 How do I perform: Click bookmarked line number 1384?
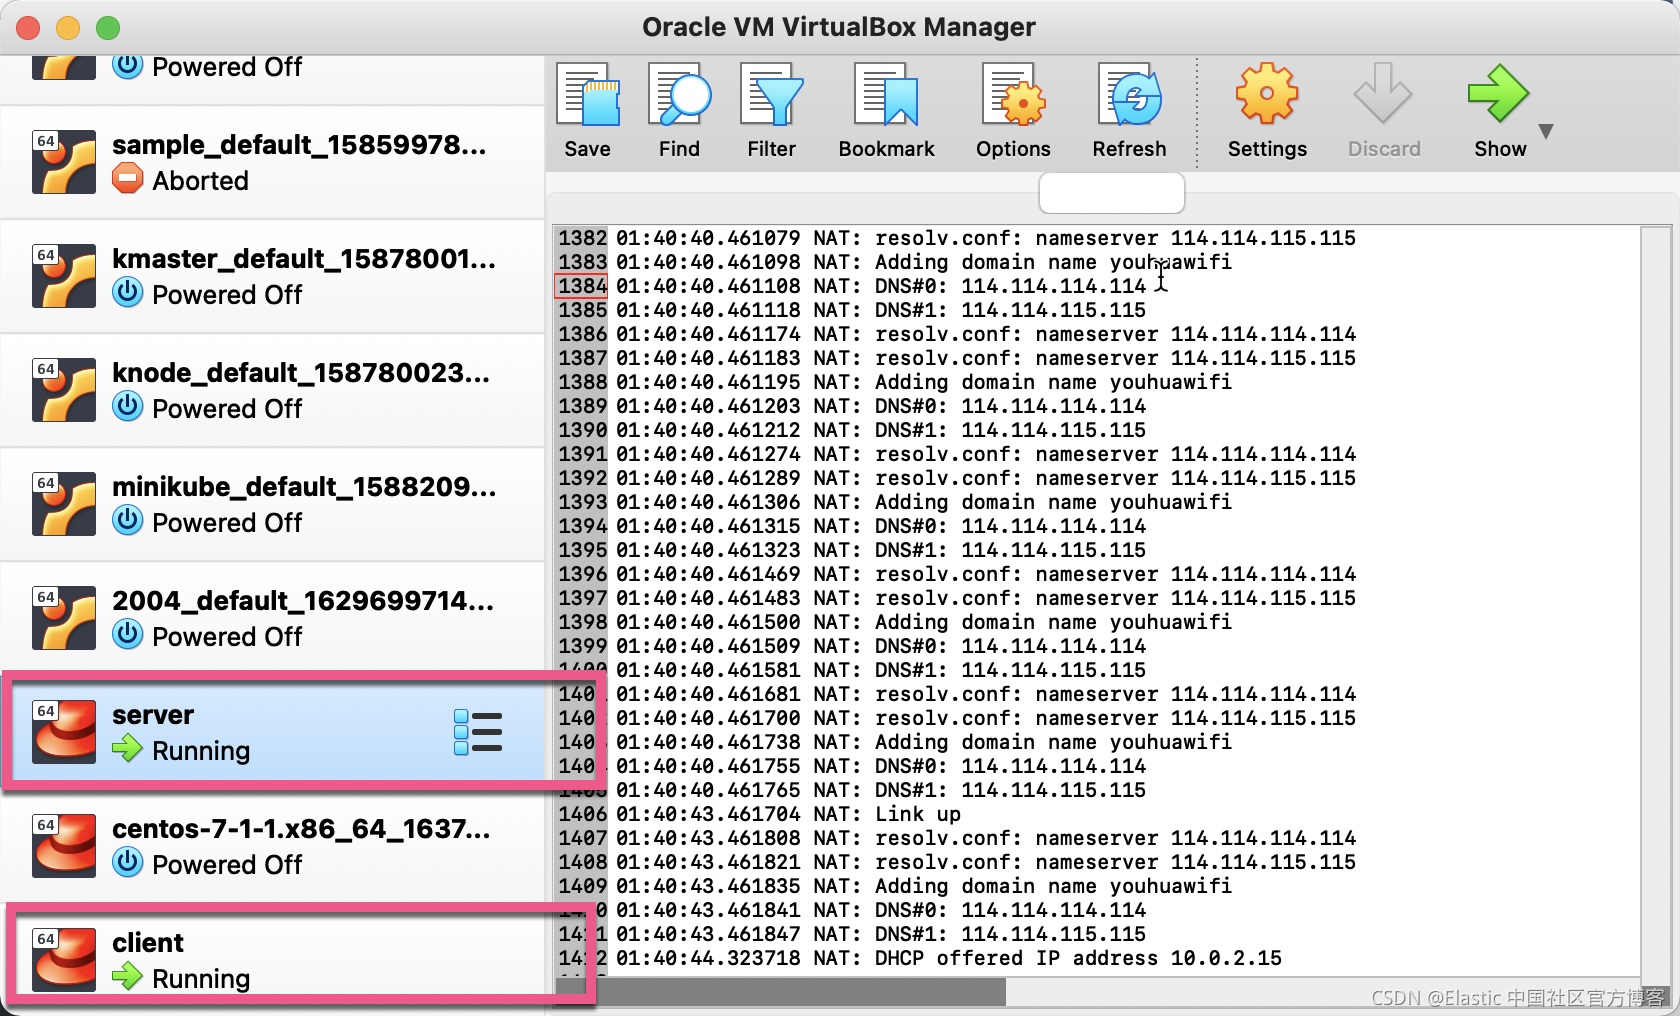[x=582, y=286]
